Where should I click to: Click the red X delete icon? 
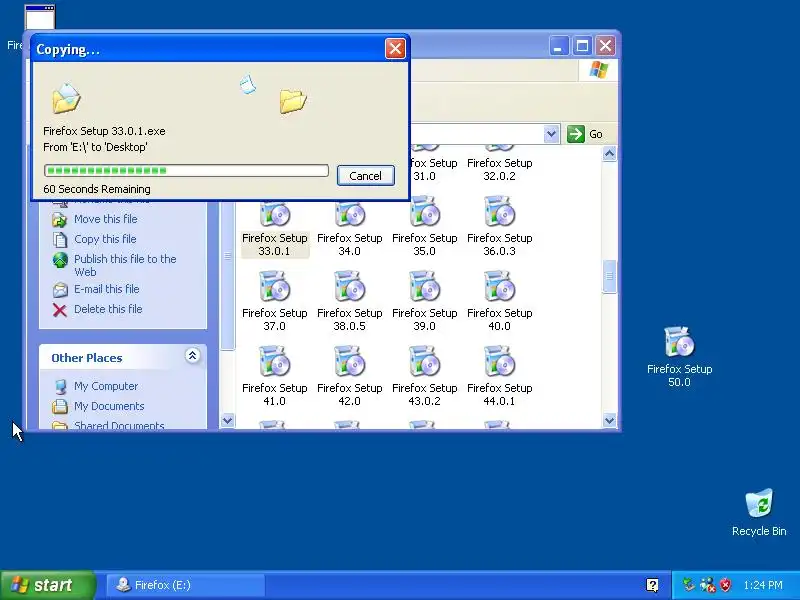click(60, 310)
